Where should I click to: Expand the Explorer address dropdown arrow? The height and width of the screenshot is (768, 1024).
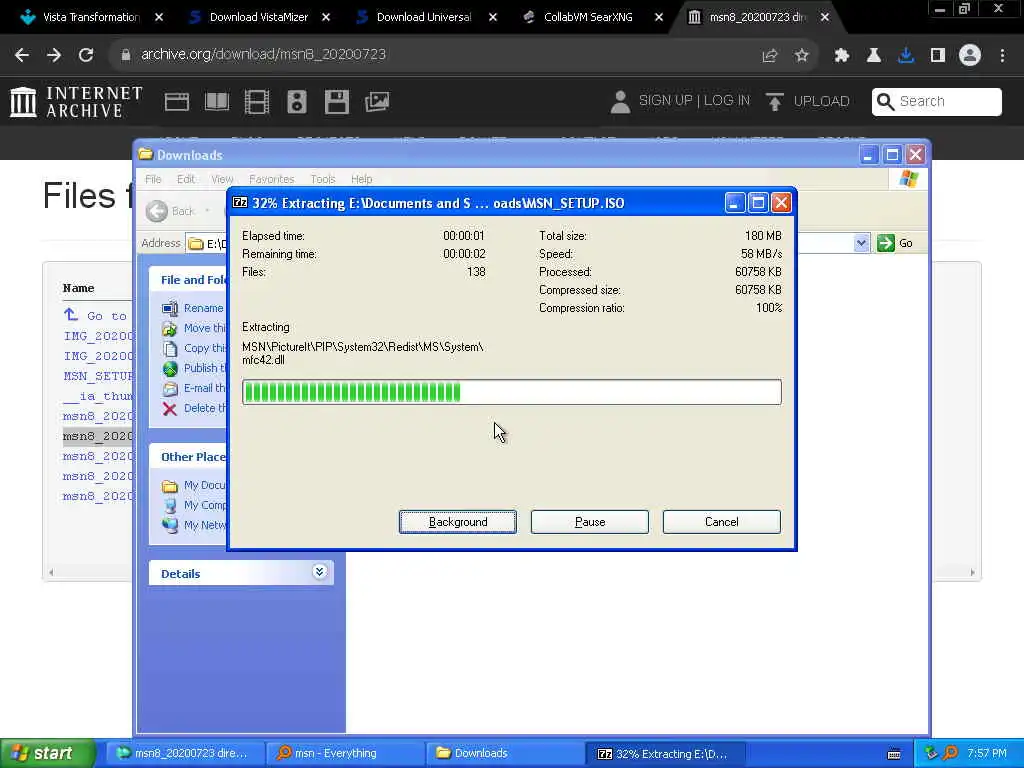click(x=861, y=243)
